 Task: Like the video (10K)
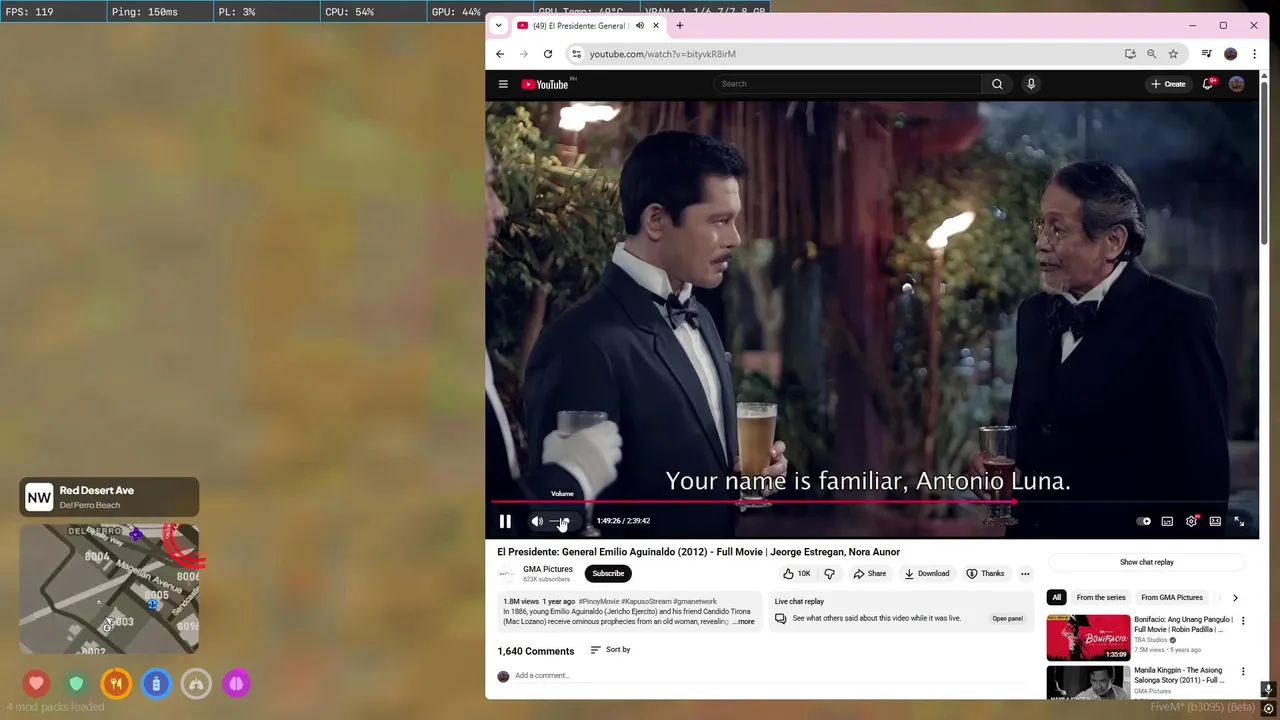[x=798, y=573]
